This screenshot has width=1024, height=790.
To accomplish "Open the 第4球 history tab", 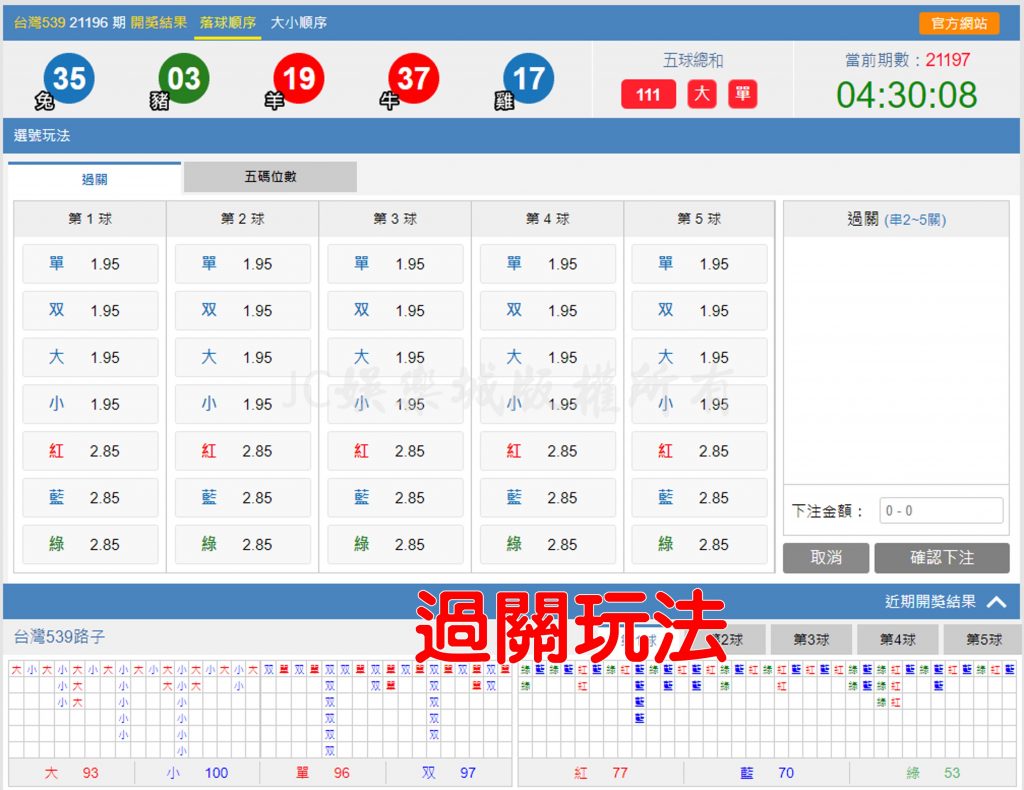I will click(897, 639).
